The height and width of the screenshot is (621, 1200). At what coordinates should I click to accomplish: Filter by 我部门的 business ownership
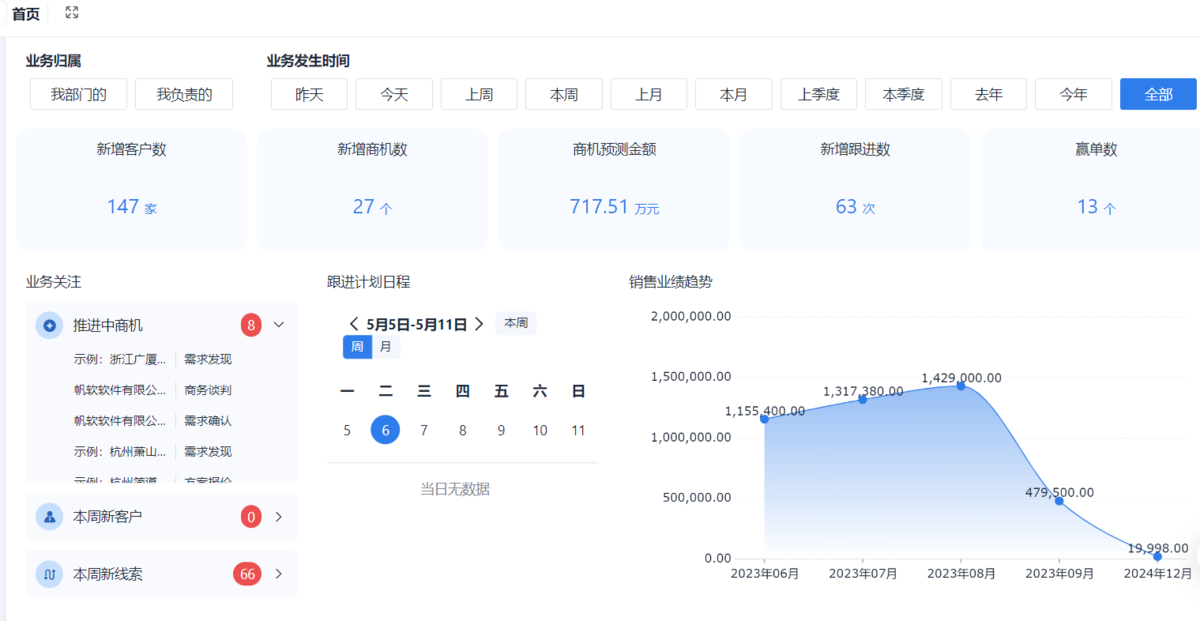pyautogui.click(x=78, y=94)
